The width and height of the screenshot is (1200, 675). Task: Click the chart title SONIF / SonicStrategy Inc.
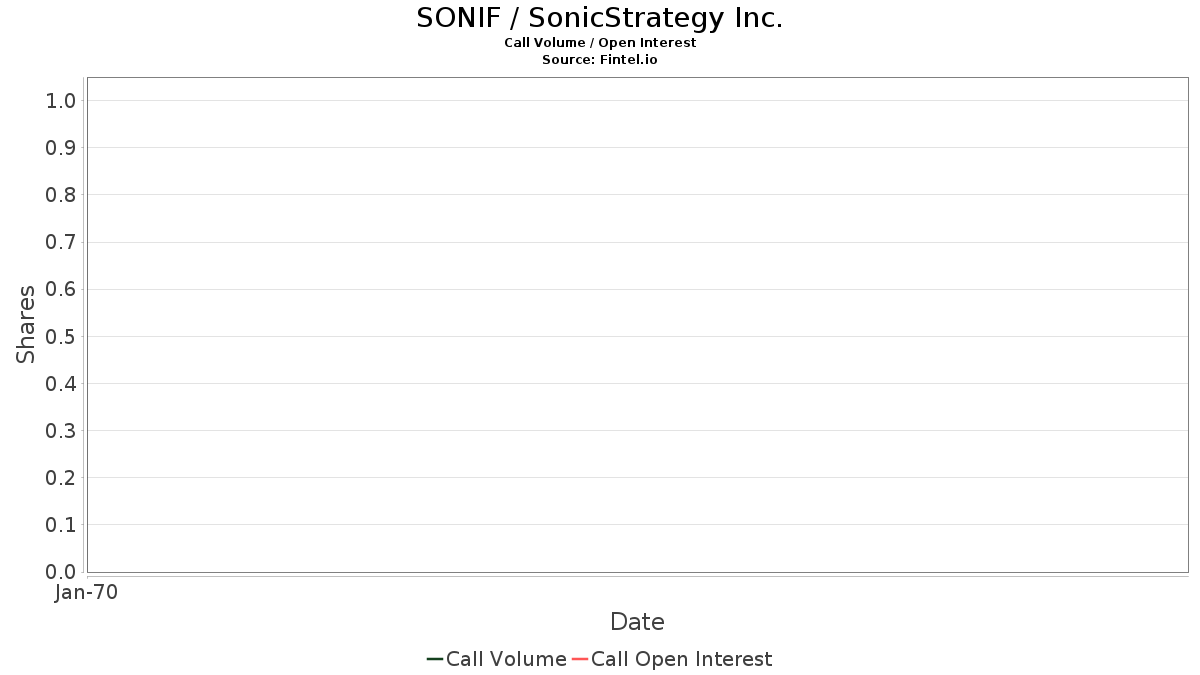600,18
